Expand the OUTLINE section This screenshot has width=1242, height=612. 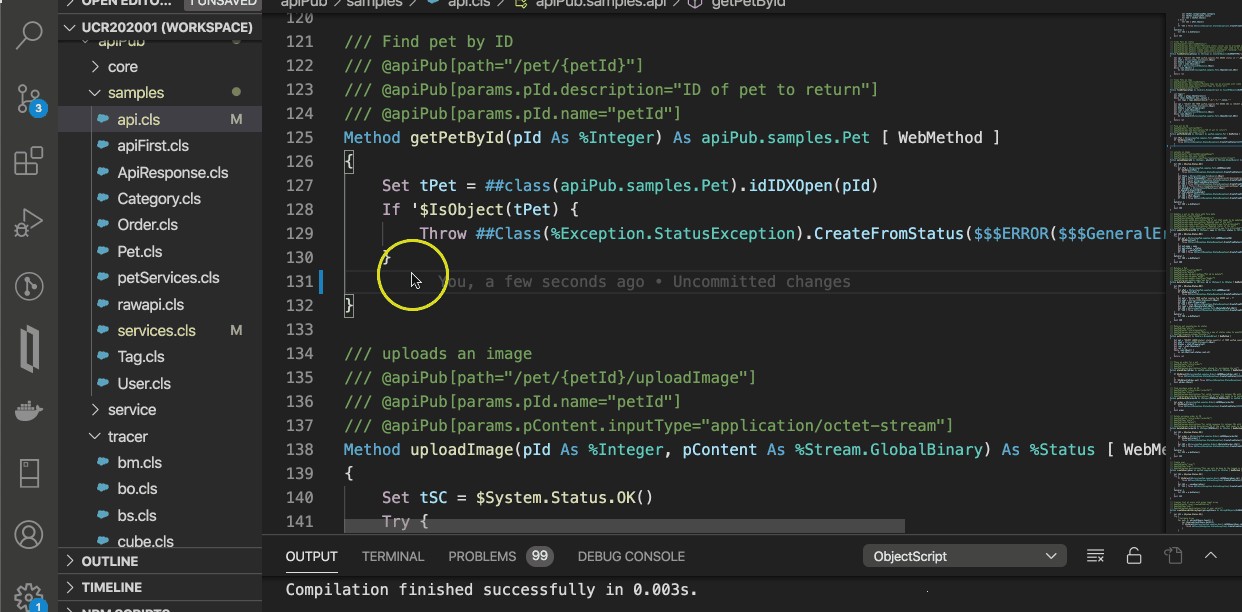[x=110, y=561]
